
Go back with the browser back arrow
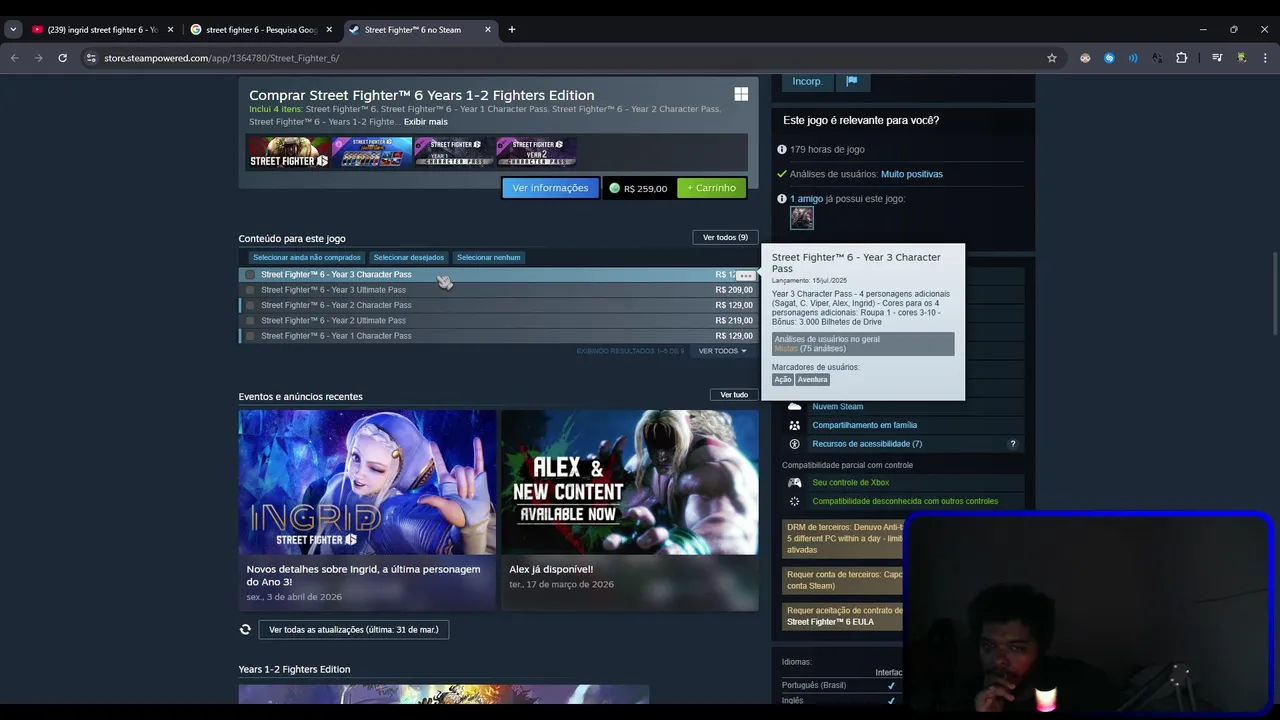click(15, 58)
